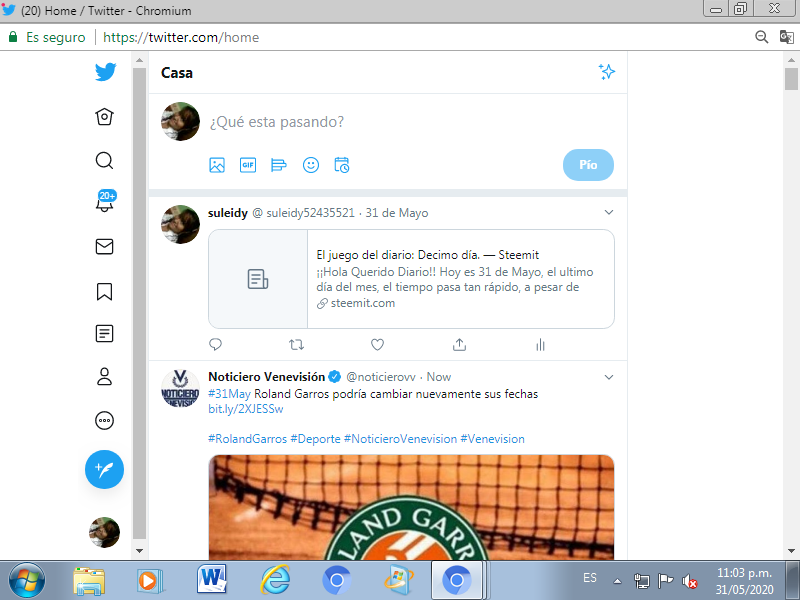The image size is (800, 600).
Task: Show hidden tray icons arrow
Action: 617,581
